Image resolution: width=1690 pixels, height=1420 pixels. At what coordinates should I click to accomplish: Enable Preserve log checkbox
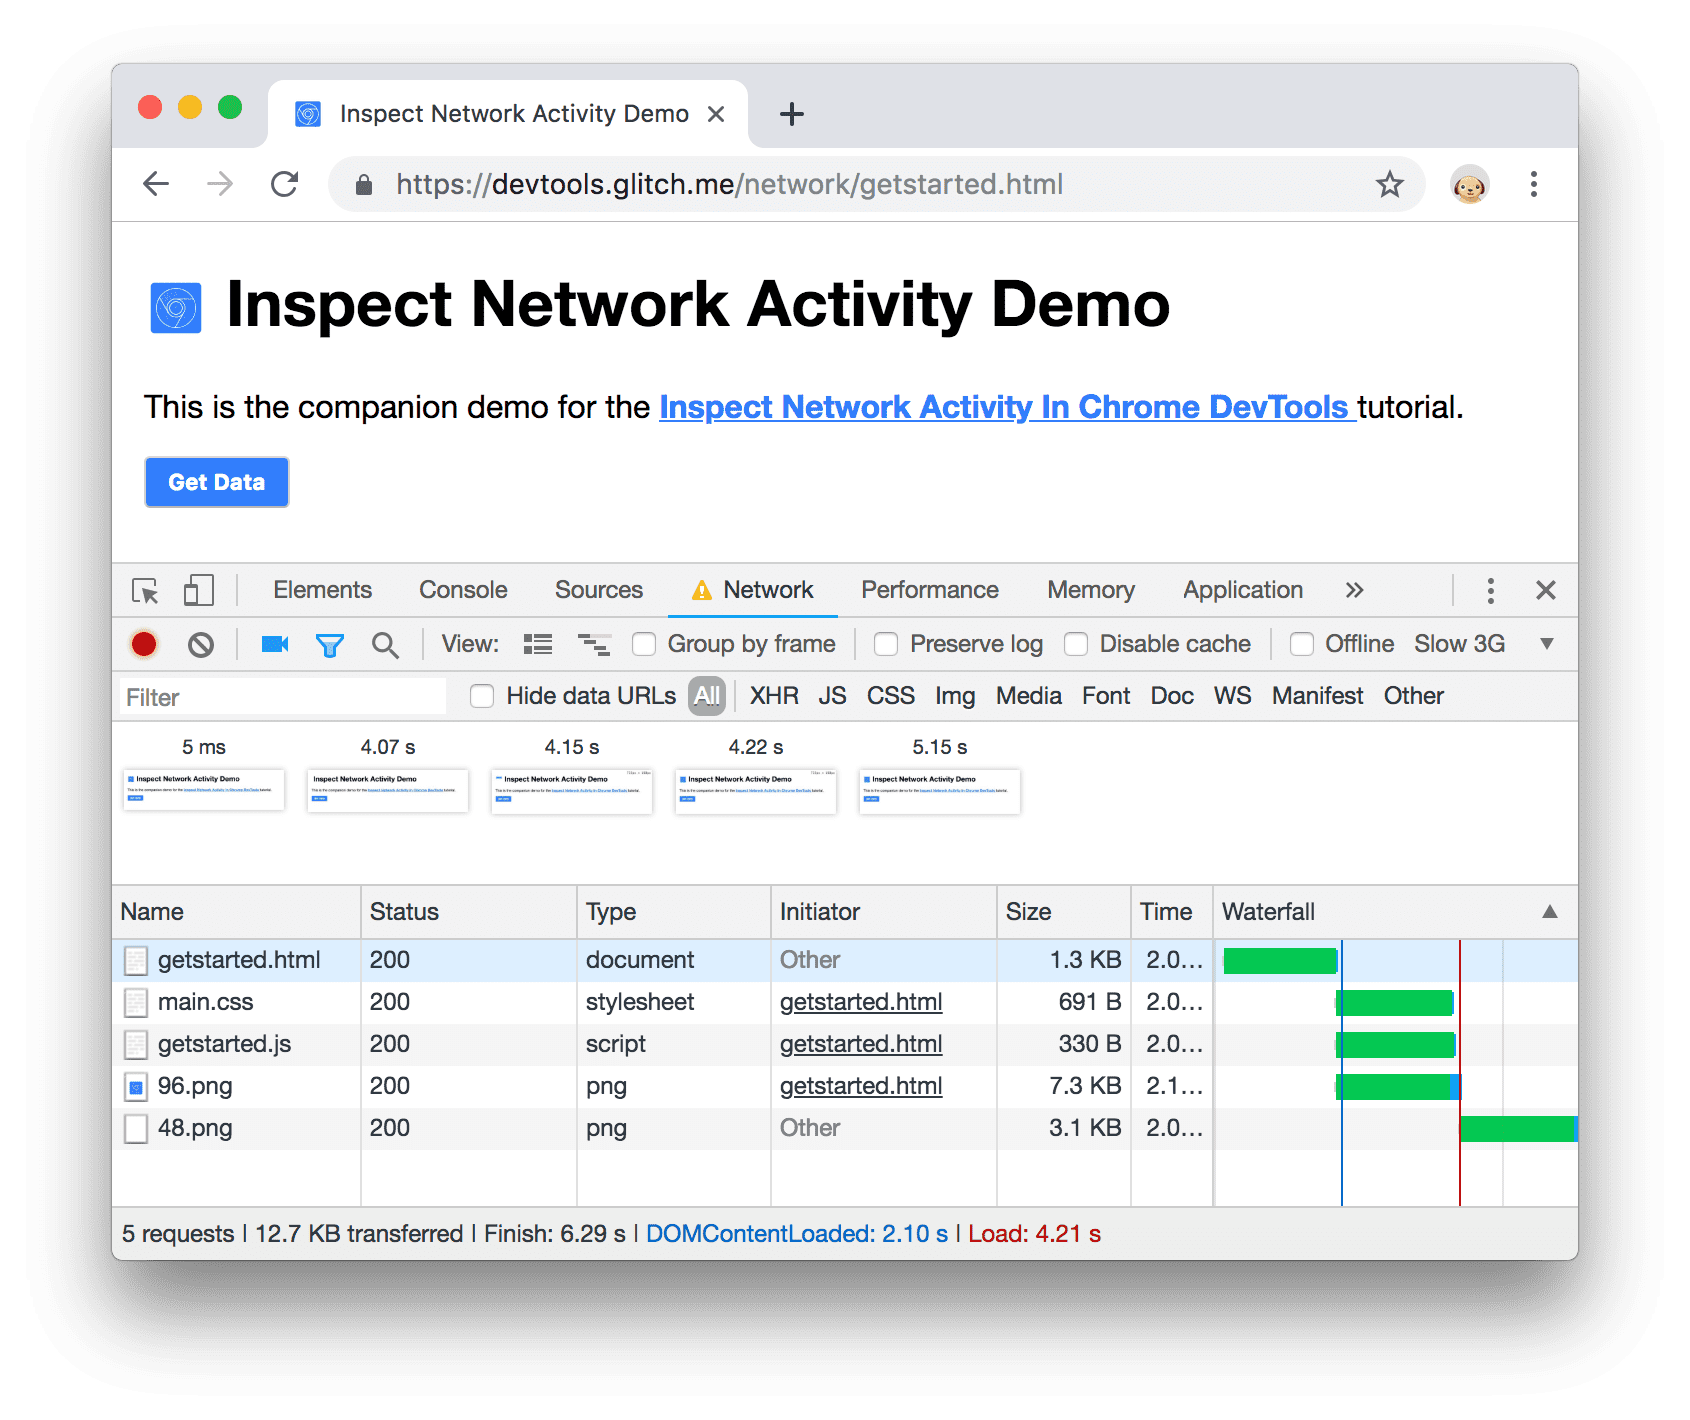pyautogui.click(x=886, y=644)
